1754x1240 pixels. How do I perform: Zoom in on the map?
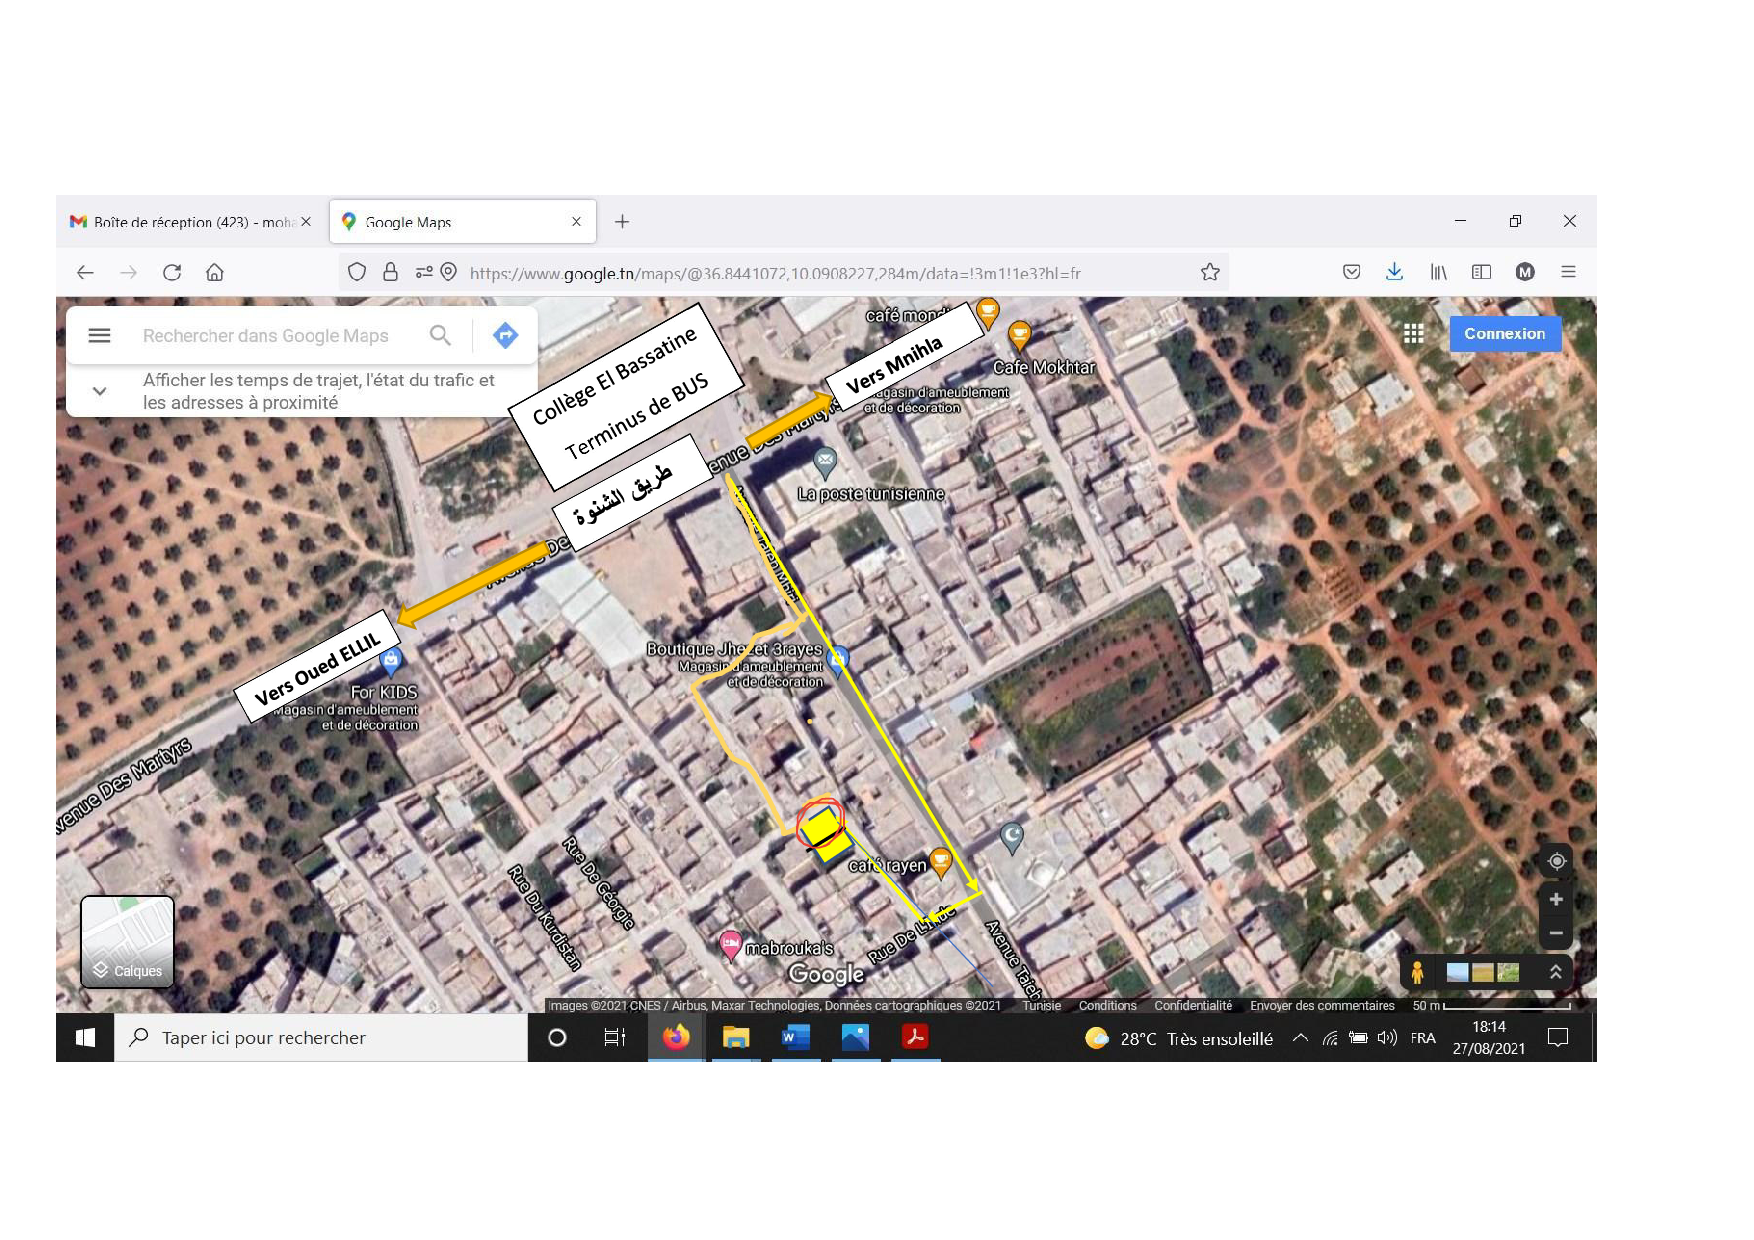pos(1556,900)
